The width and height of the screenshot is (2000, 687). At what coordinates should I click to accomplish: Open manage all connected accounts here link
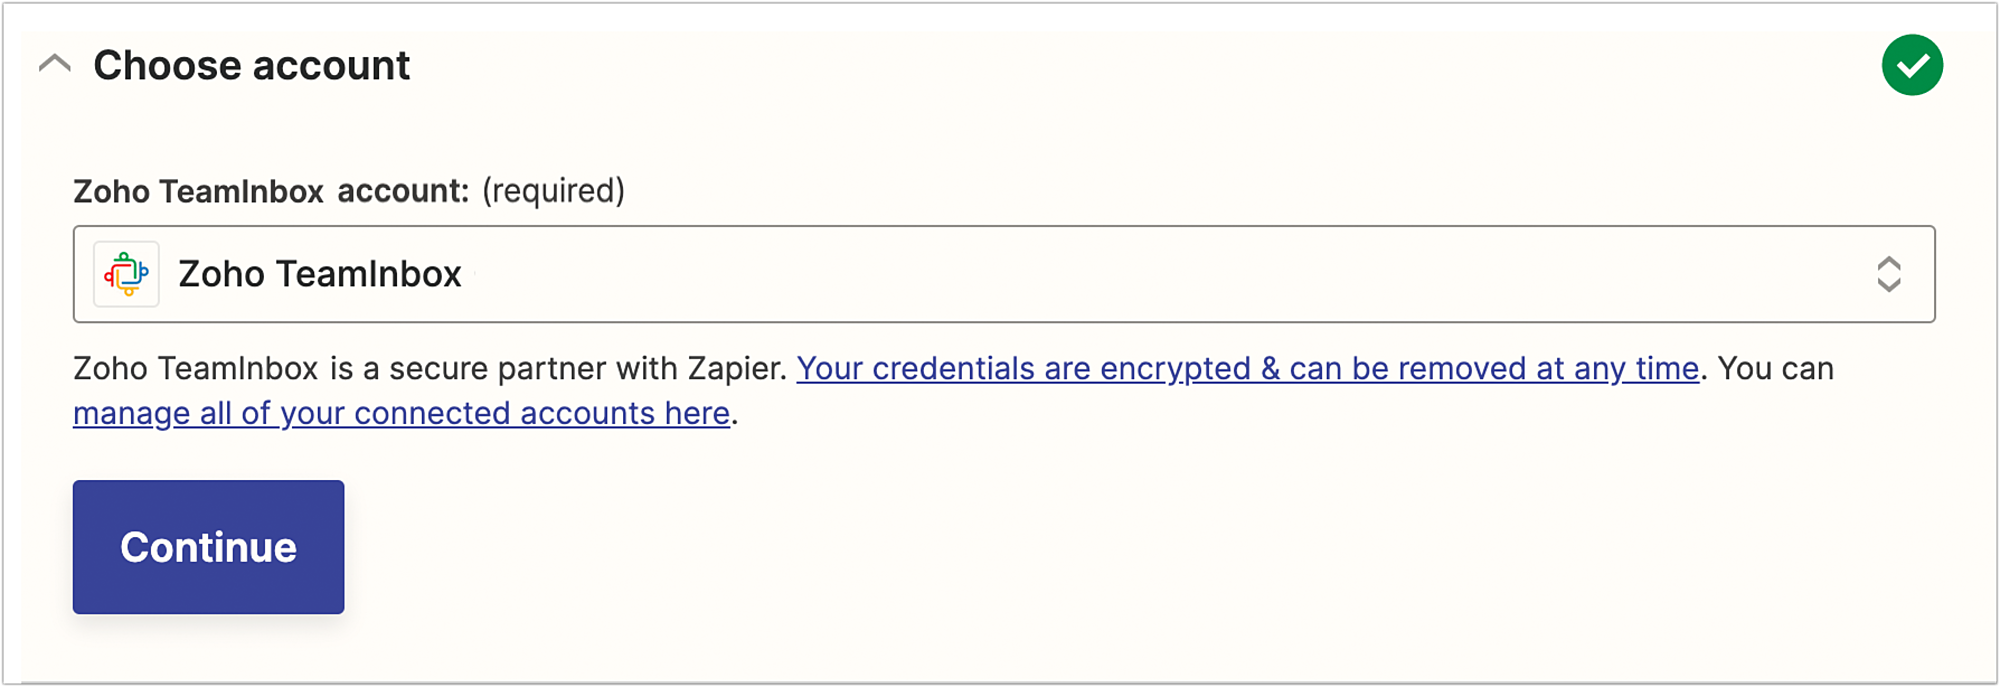401,414
